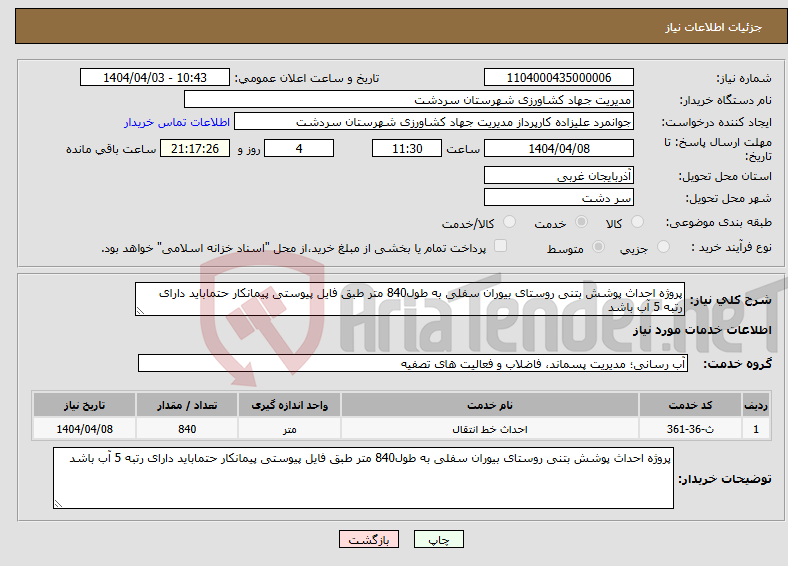This screenshot has width=788, height=566.
Task: Click the تعداد / مقدار column header
Action: coord(187,405)
